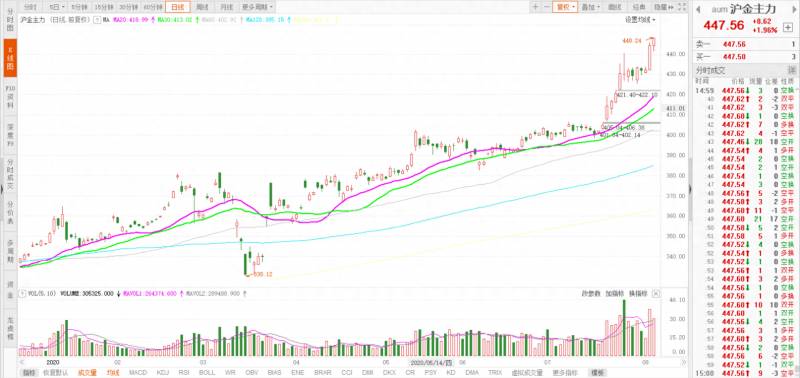Click 模板 template button

click(x=596, y=373)
